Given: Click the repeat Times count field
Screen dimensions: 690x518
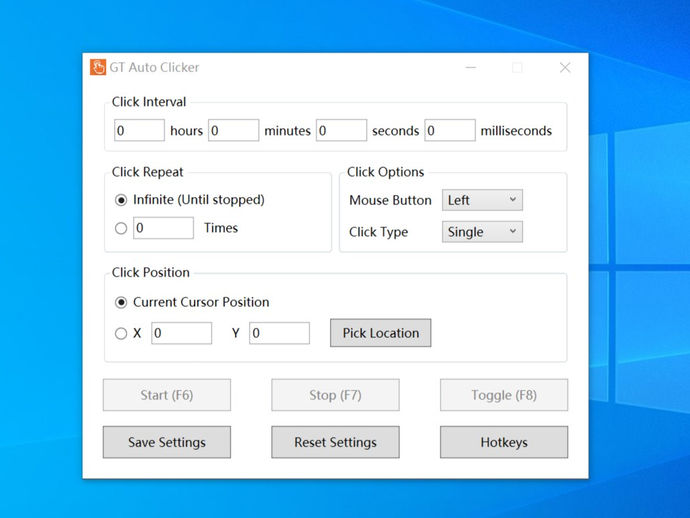Looking at the screenshot, I should 163,228.
